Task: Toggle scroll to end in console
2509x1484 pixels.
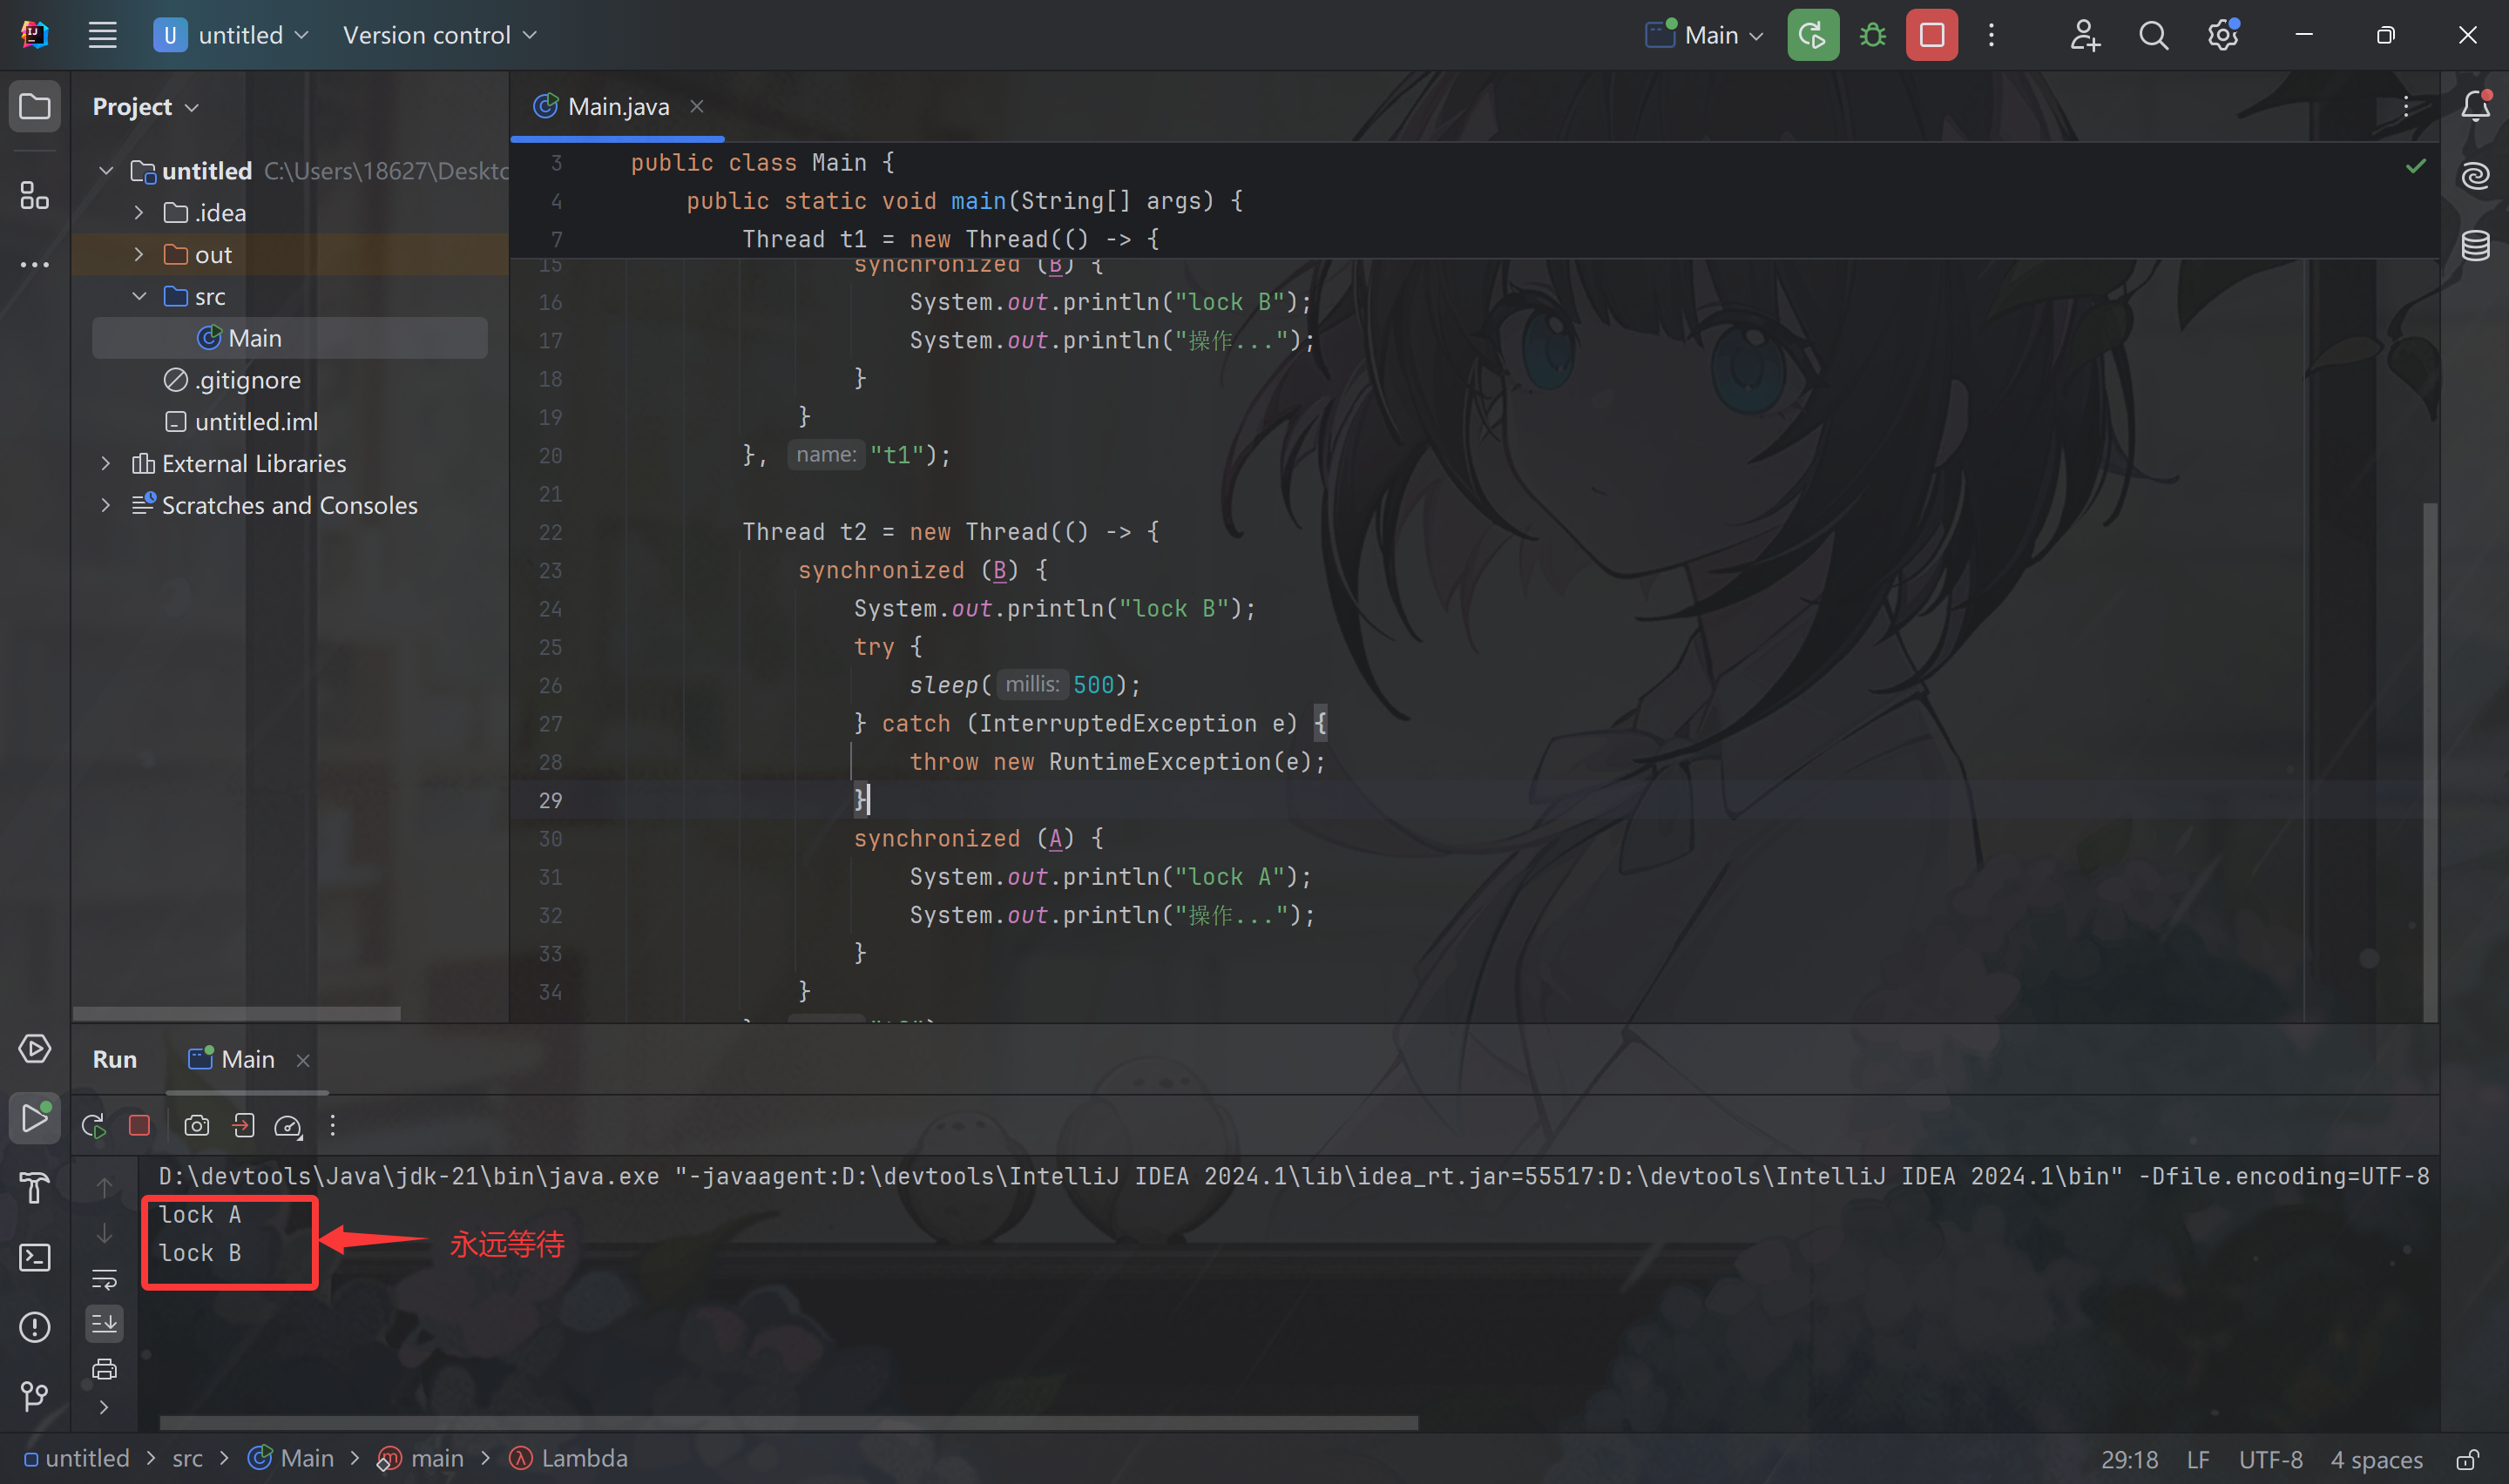Action: coord(104,1324)
